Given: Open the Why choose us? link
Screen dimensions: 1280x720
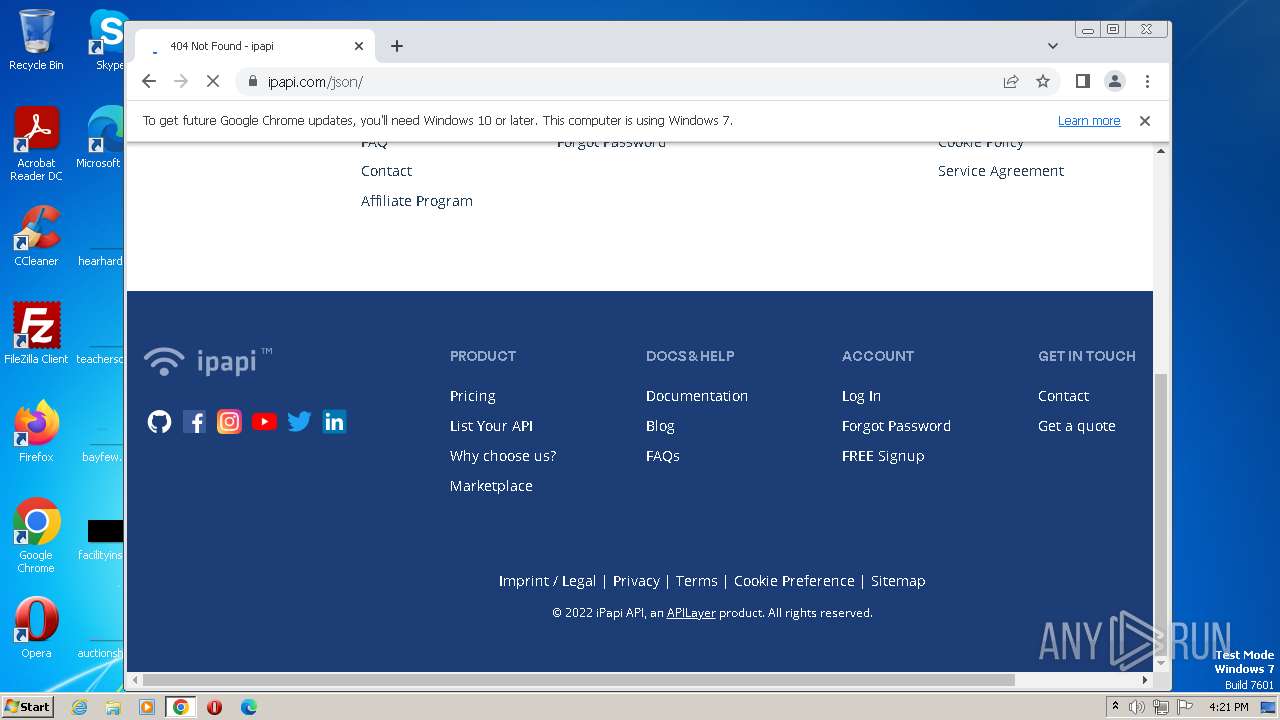Looking at the screenshot, I should [x=503, y=456].
